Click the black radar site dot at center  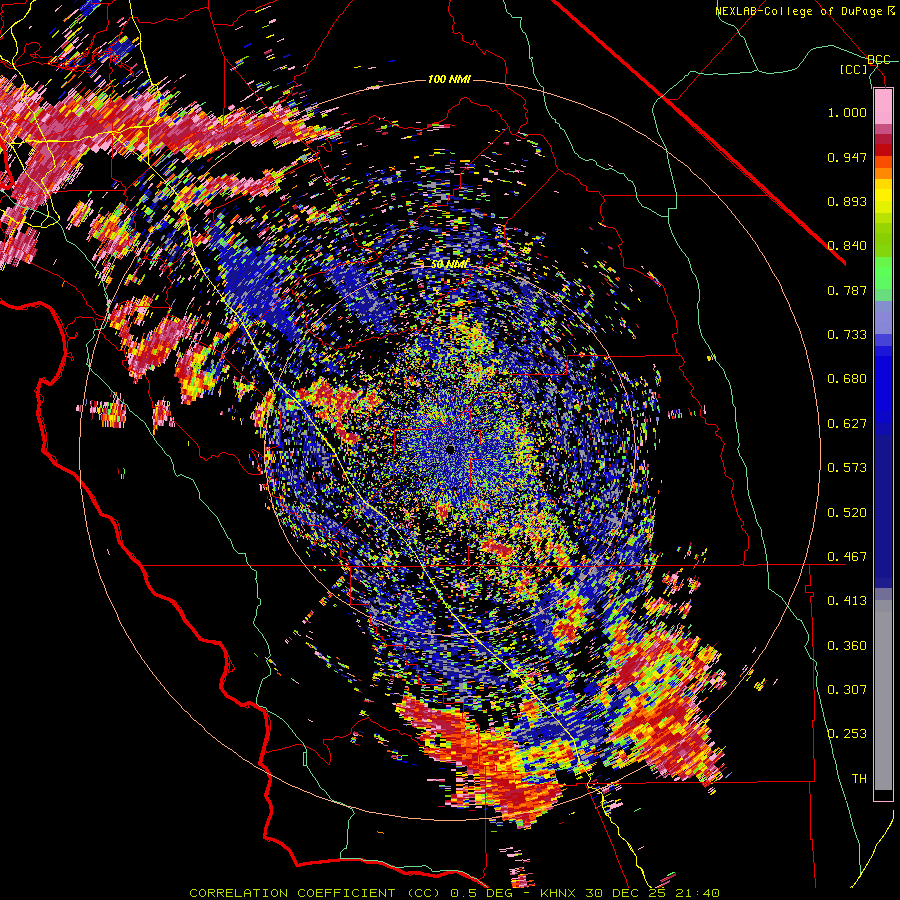[451, 450]
